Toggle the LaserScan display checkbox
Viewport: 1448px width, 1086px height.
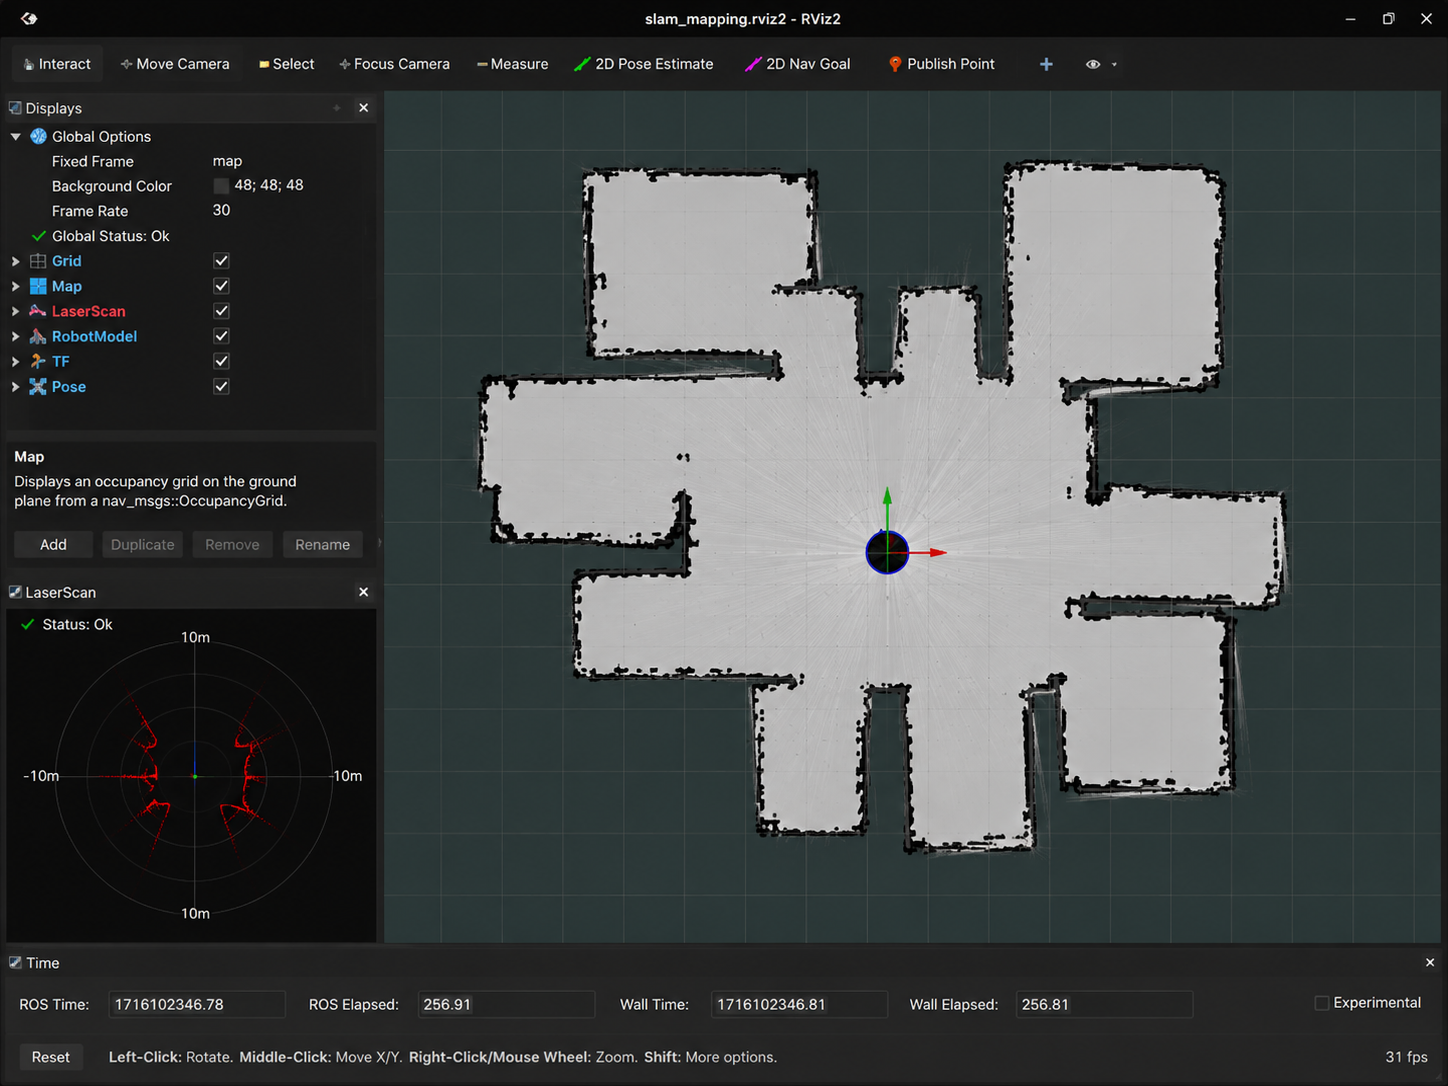point(221,311)
